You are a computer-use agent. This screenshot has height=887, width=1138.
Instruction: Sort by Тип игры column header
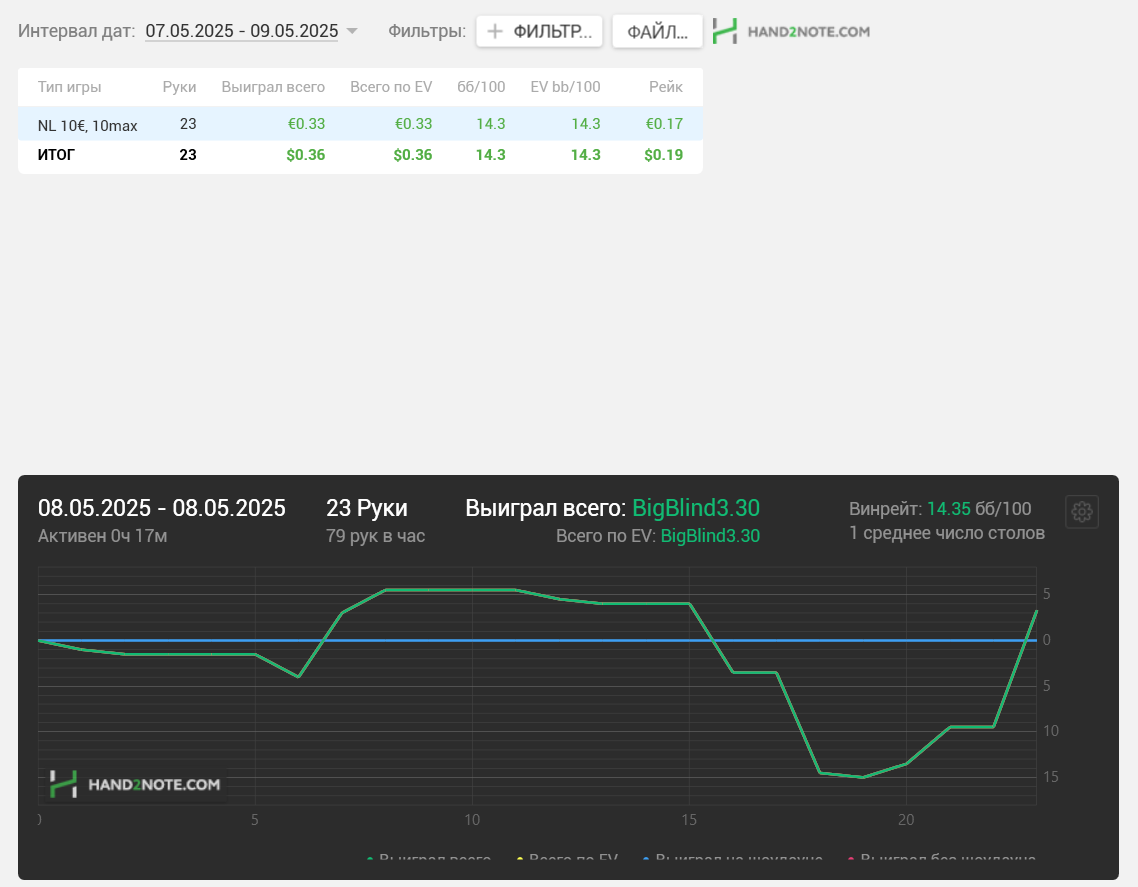click(70, 87)
